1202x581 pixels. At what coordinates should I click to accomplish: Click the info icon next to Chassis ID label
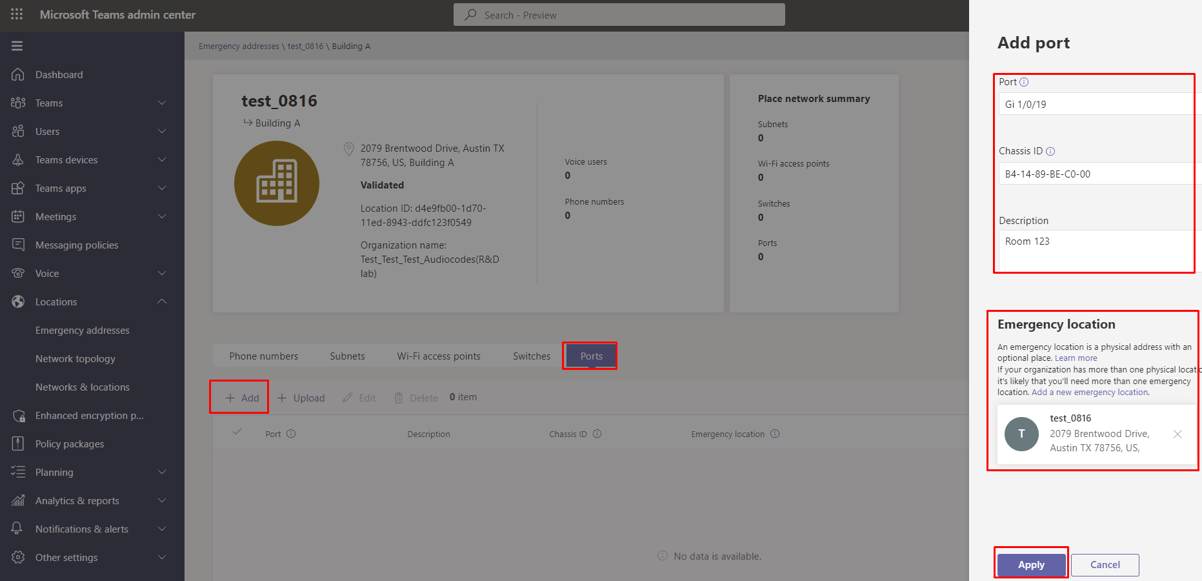[1050, 152]
